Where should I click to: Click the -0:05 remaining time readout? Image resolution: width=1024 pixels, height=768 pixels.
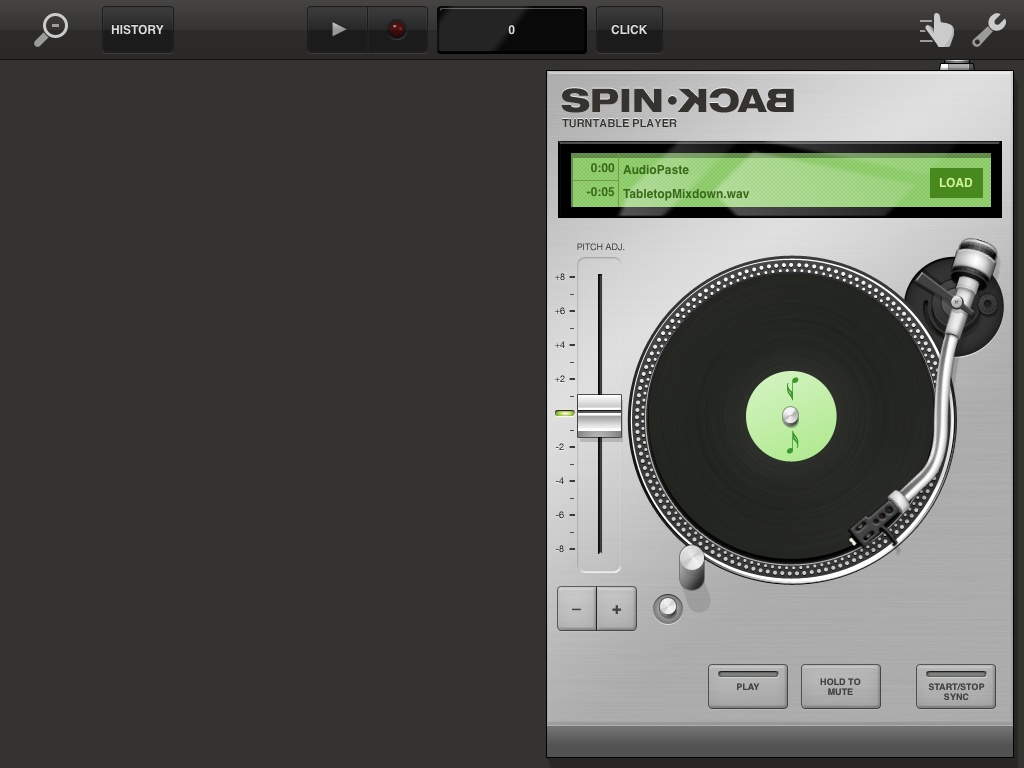(600, 192)
